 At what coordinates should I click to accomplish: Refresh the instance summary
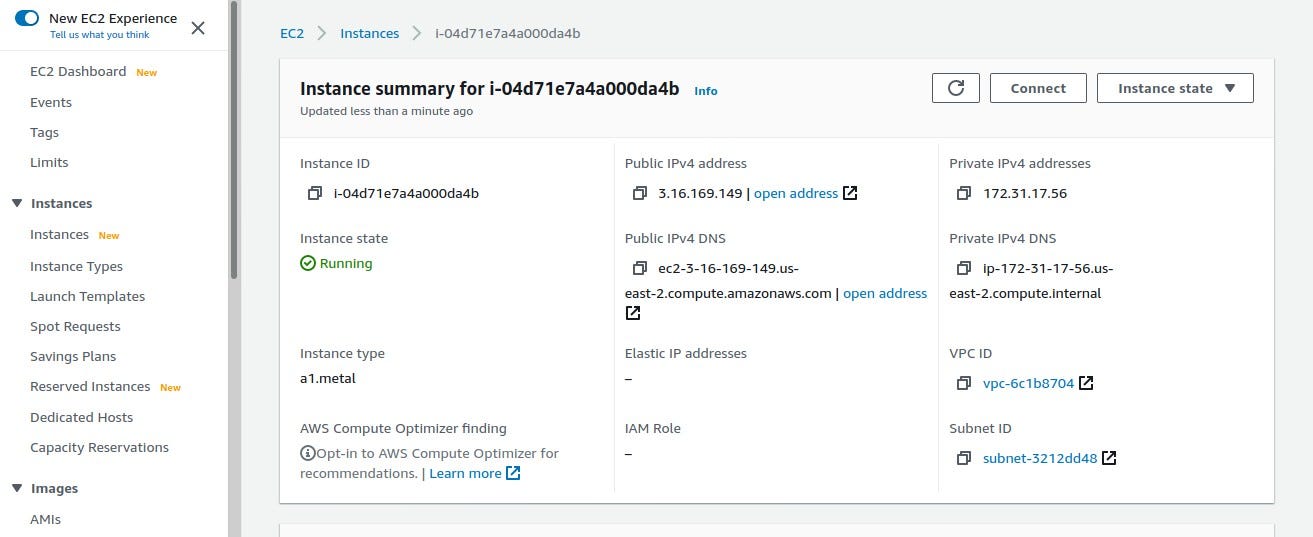click(x=956, y=88)
